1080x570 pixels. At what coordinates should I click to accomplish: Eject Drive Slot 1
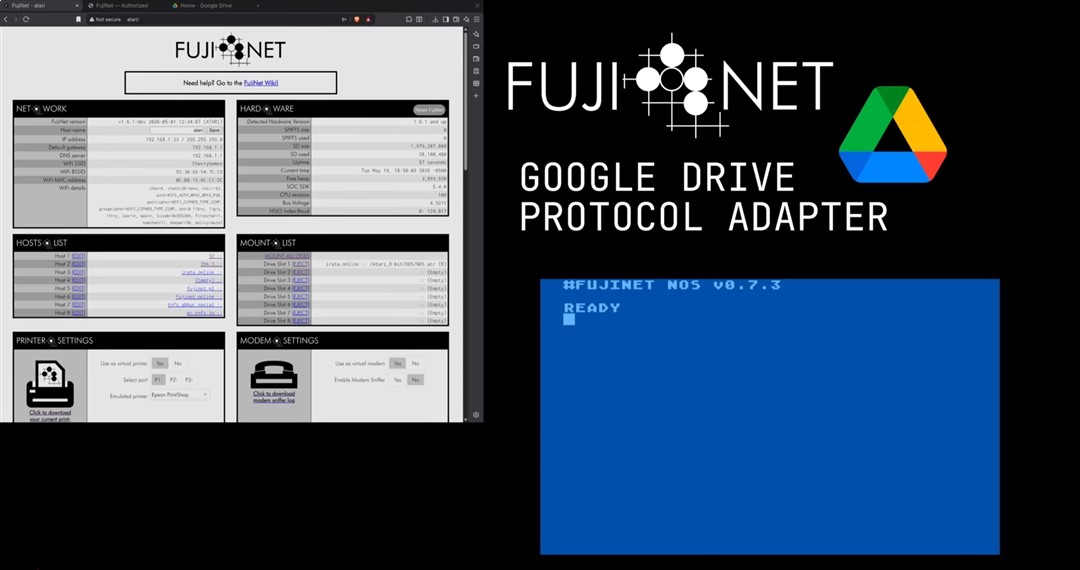click(300, 264)
